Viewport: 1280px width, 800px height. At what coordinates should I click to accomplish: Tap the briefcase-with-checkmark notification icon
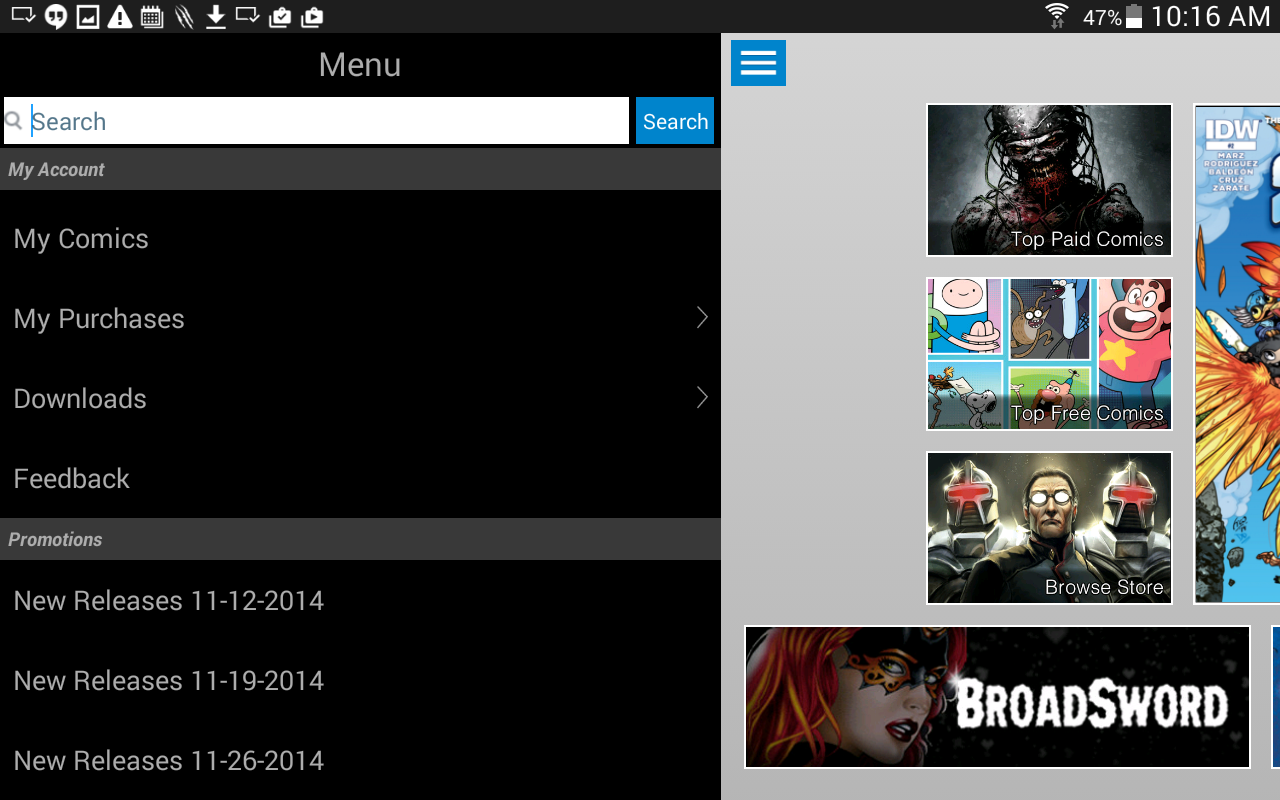[280, 17]
